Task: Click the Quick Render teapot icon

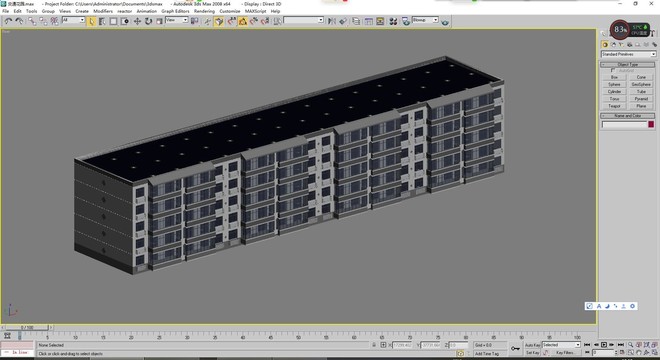Action: (x=445, y=21)
